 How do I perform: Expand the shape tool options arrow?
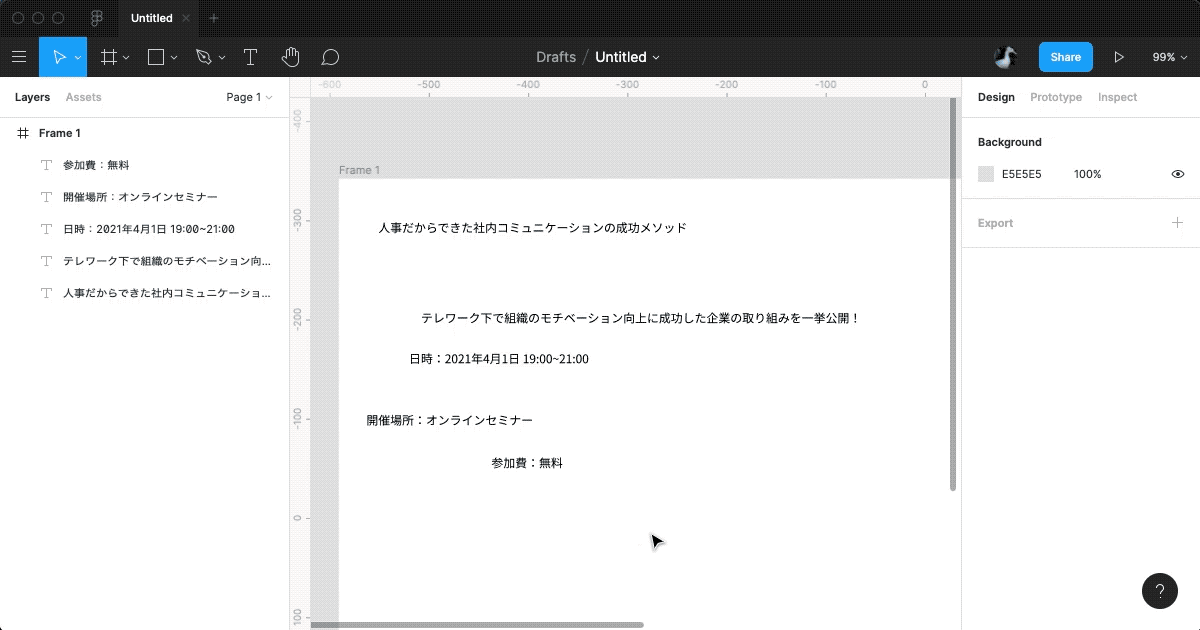pos(173,57)
